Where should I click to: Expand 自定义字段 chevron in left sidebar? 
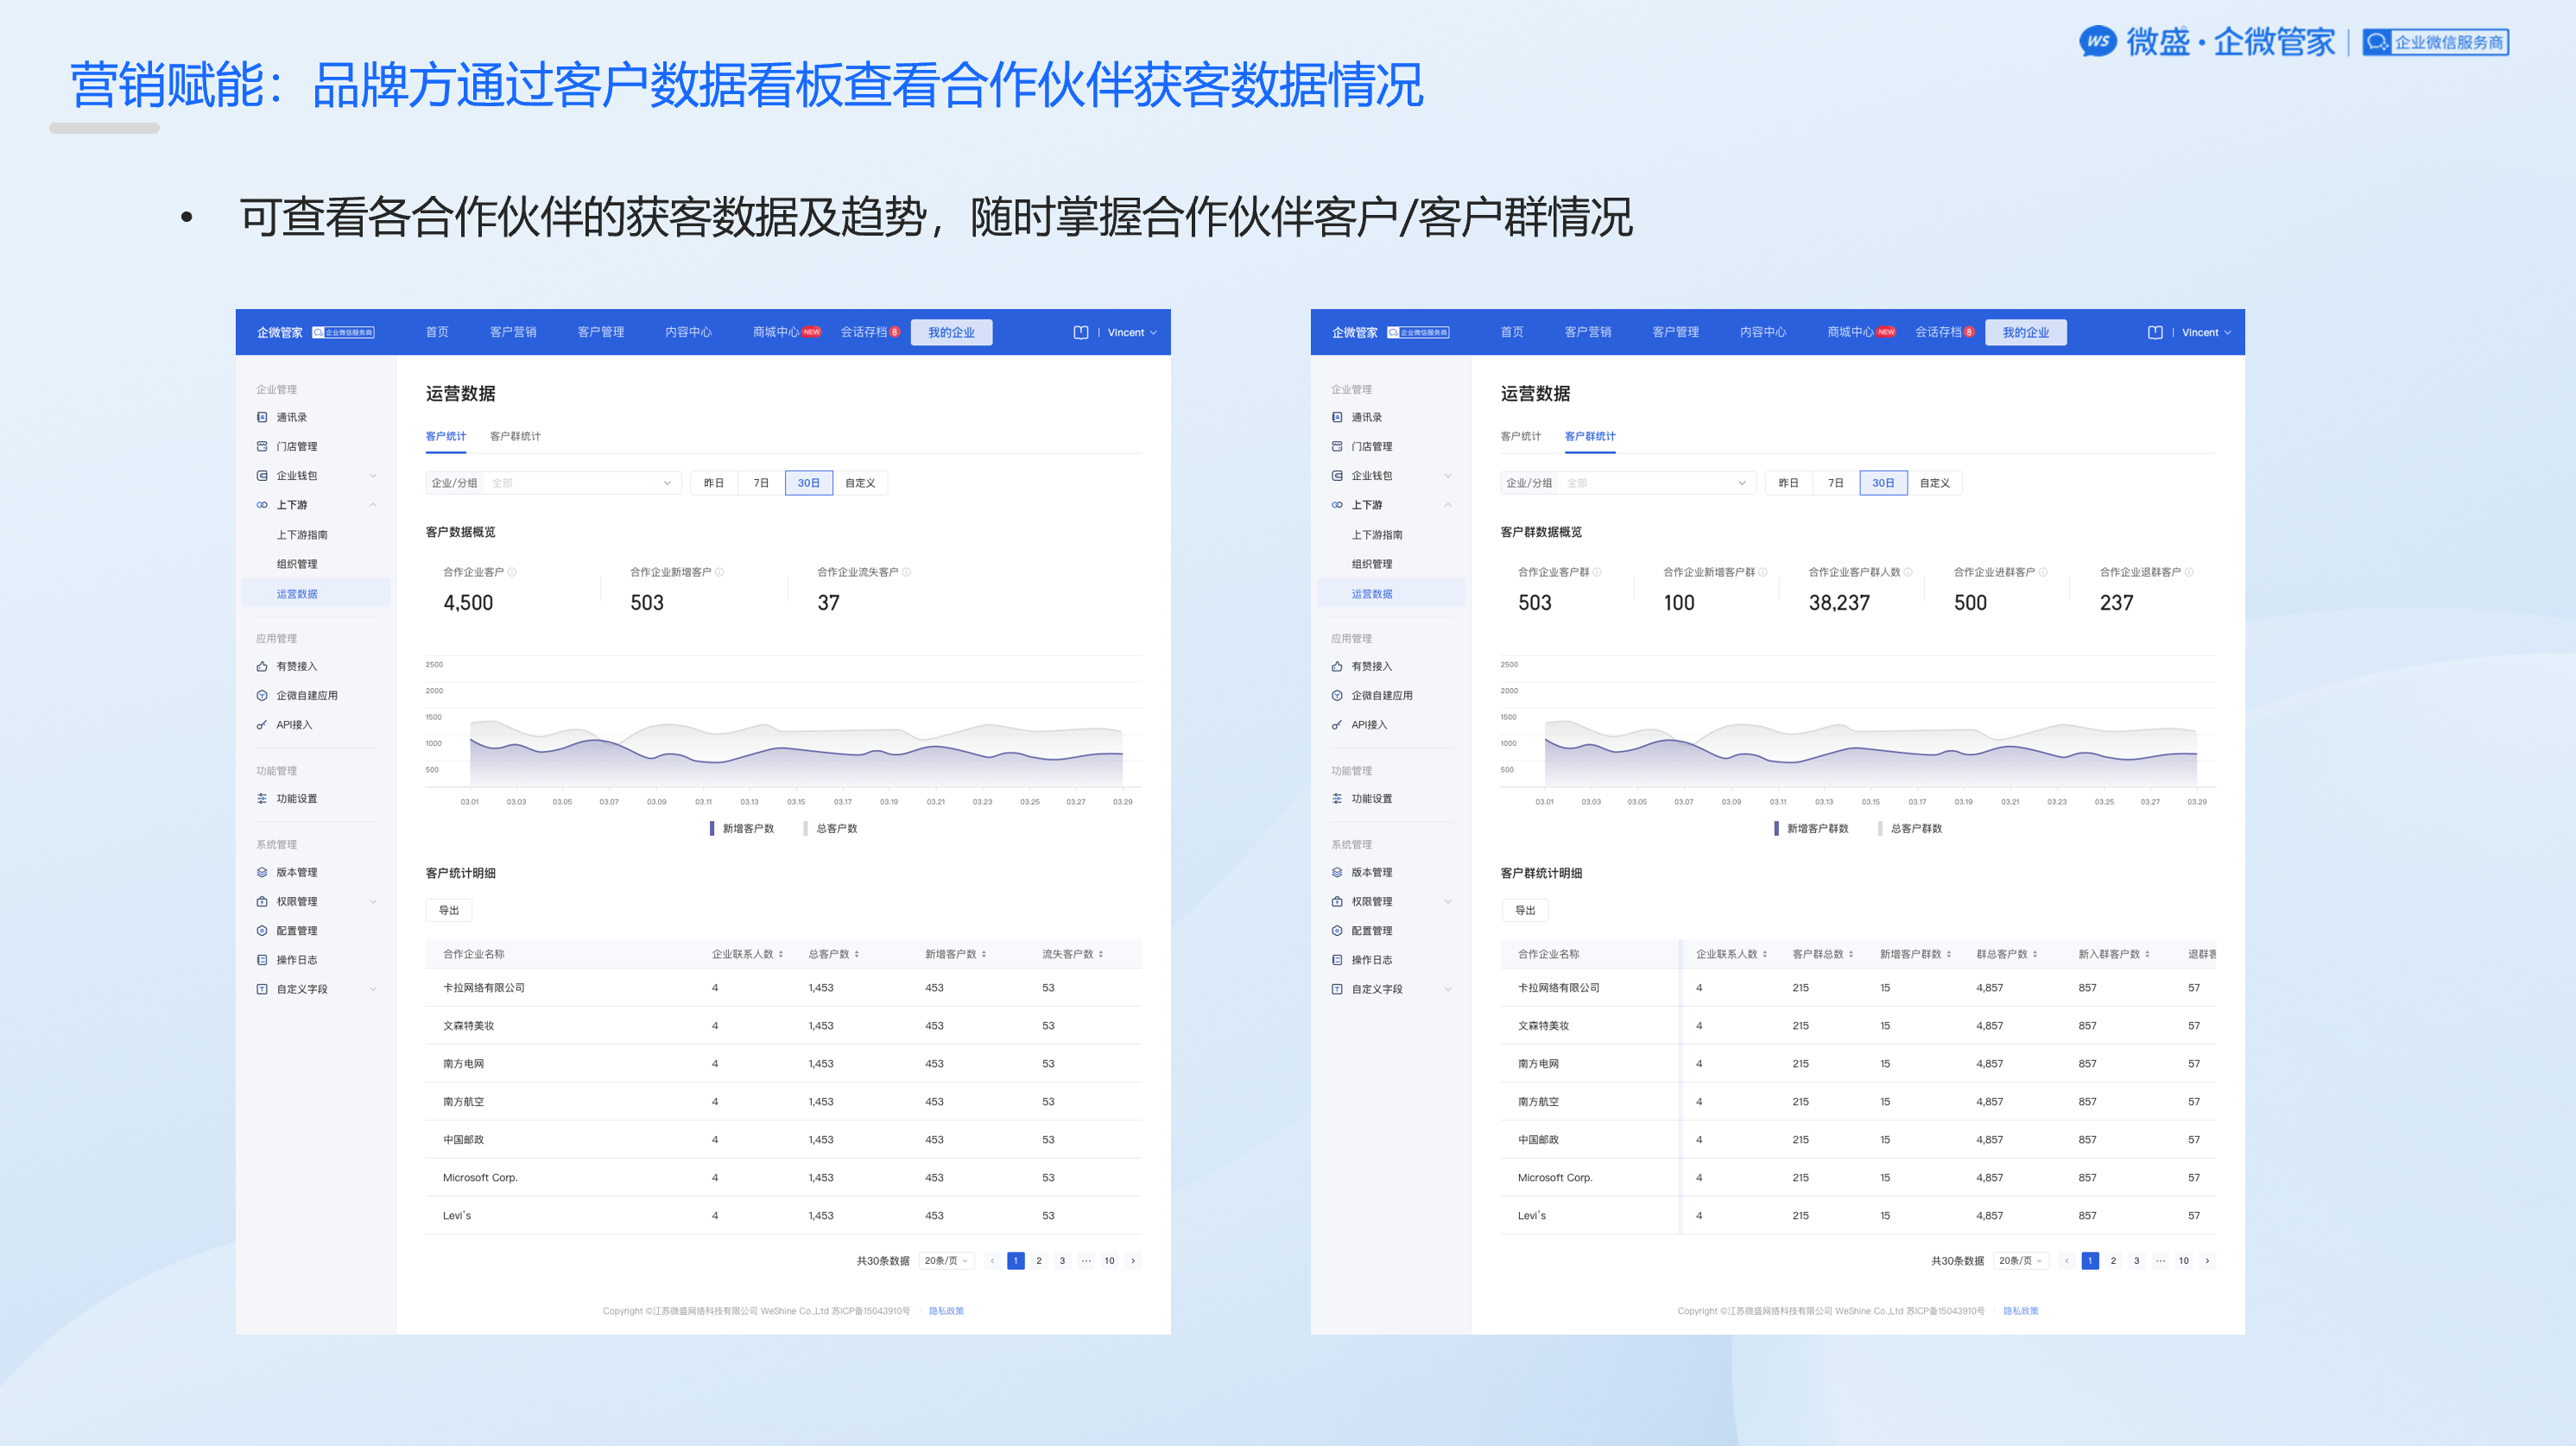click(x=373, y=989)
